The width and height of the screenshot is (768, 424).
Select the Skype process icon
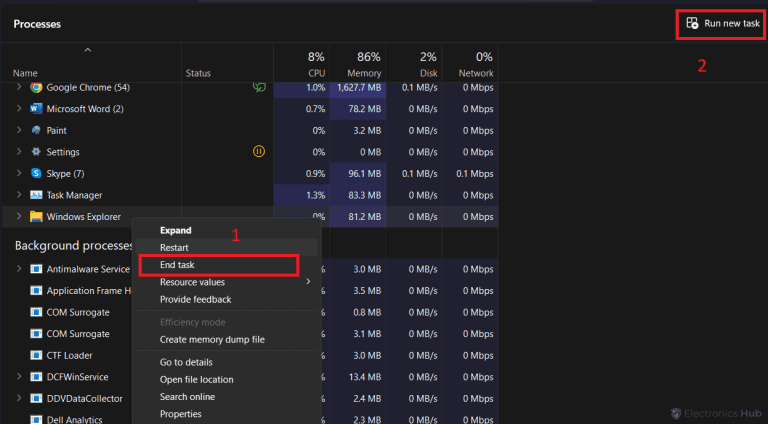(x=36, y=174)
